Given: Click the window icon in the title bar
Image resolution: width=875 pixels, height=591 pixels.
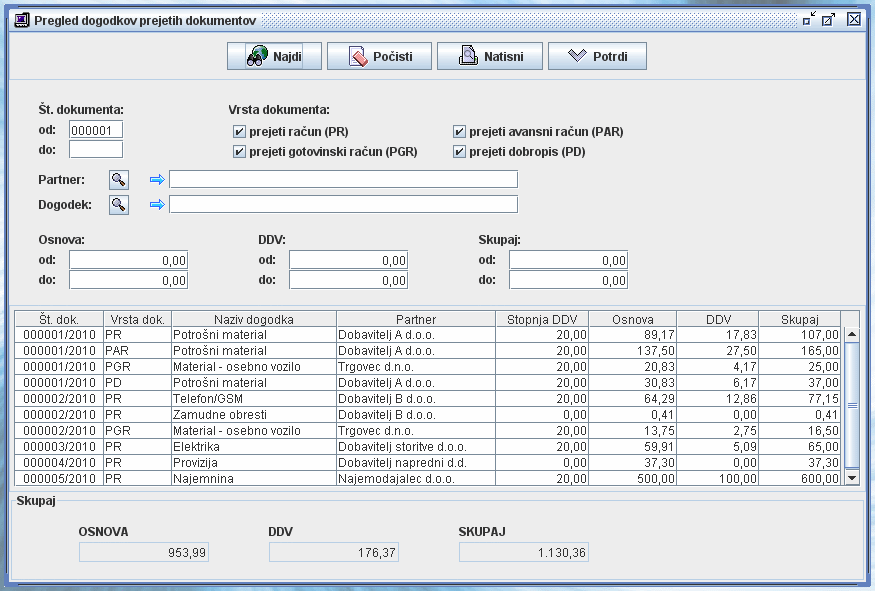Looking at the screenshot, I should pyautogui.click(x=21, y=19).
